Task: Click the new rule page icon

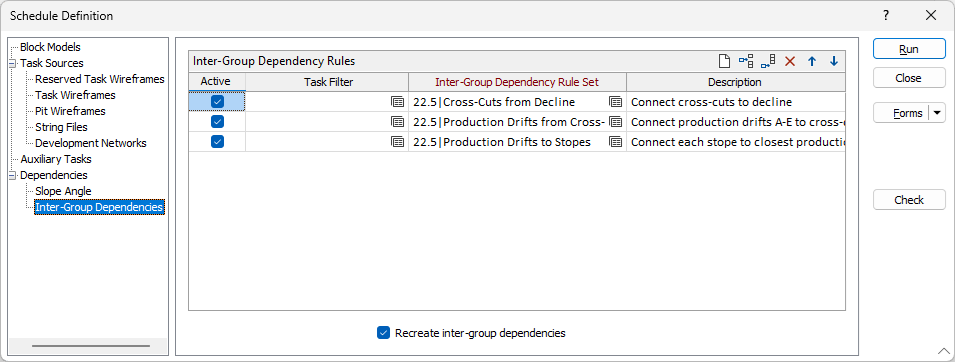Action: coord(724,61)
